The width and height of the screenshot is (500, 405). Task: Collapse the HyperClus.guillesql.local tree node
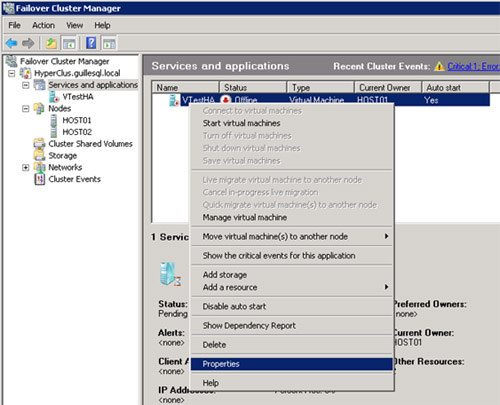(x=12, y=73)
